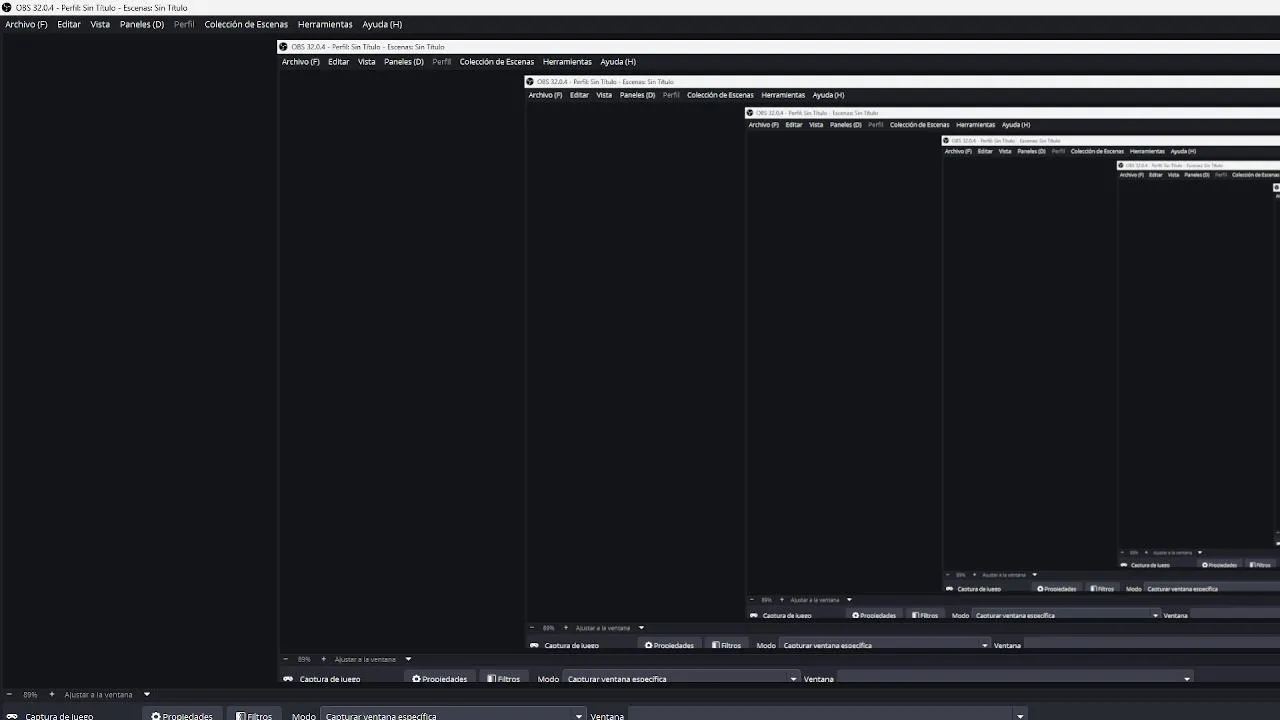Click zoom-in plus in first nested window
The width and height of the screenshot is (1280, 720).
coord(323,659)
